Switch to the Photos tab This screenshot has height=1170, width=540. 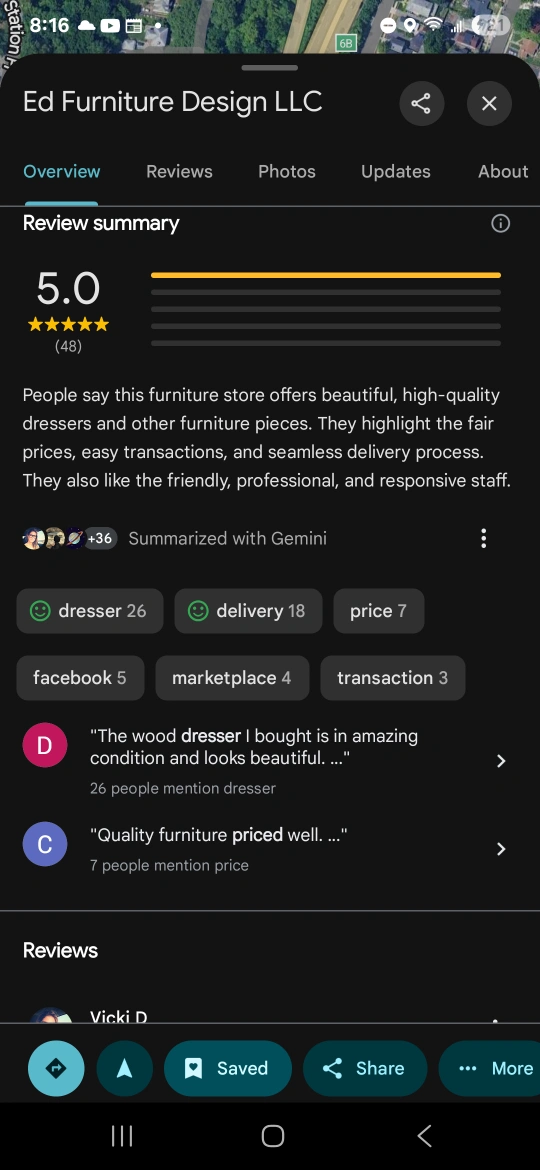[x=286, y=172]
